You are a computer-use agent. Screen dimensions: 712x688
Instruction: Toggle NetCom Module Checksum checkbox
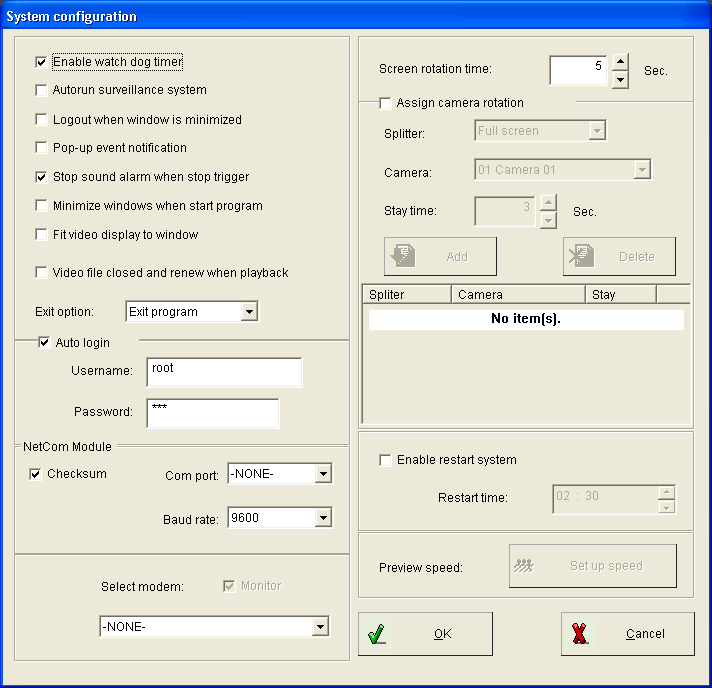point(36,474)
